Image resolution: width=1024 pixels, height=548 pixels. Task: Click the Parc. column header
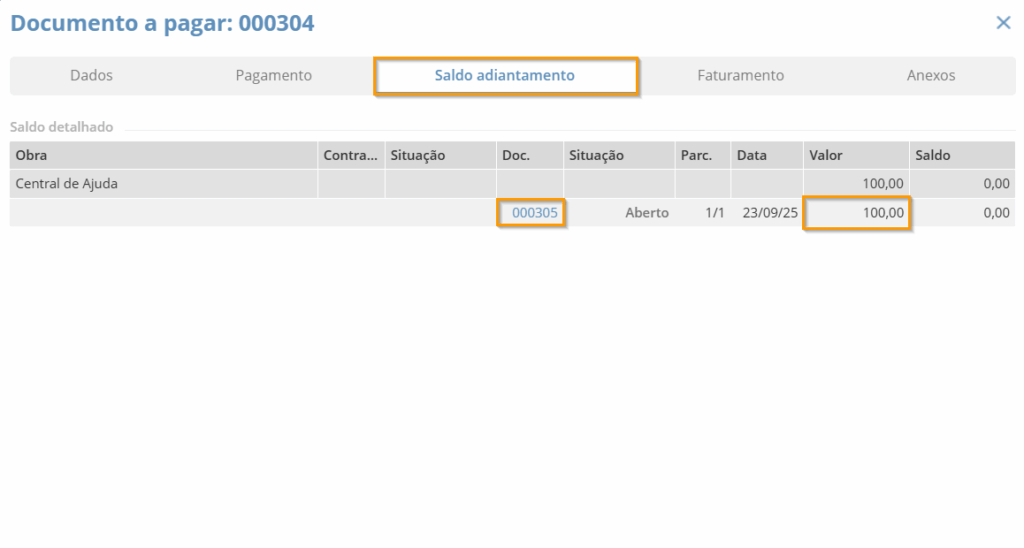(x=696, y=156)
